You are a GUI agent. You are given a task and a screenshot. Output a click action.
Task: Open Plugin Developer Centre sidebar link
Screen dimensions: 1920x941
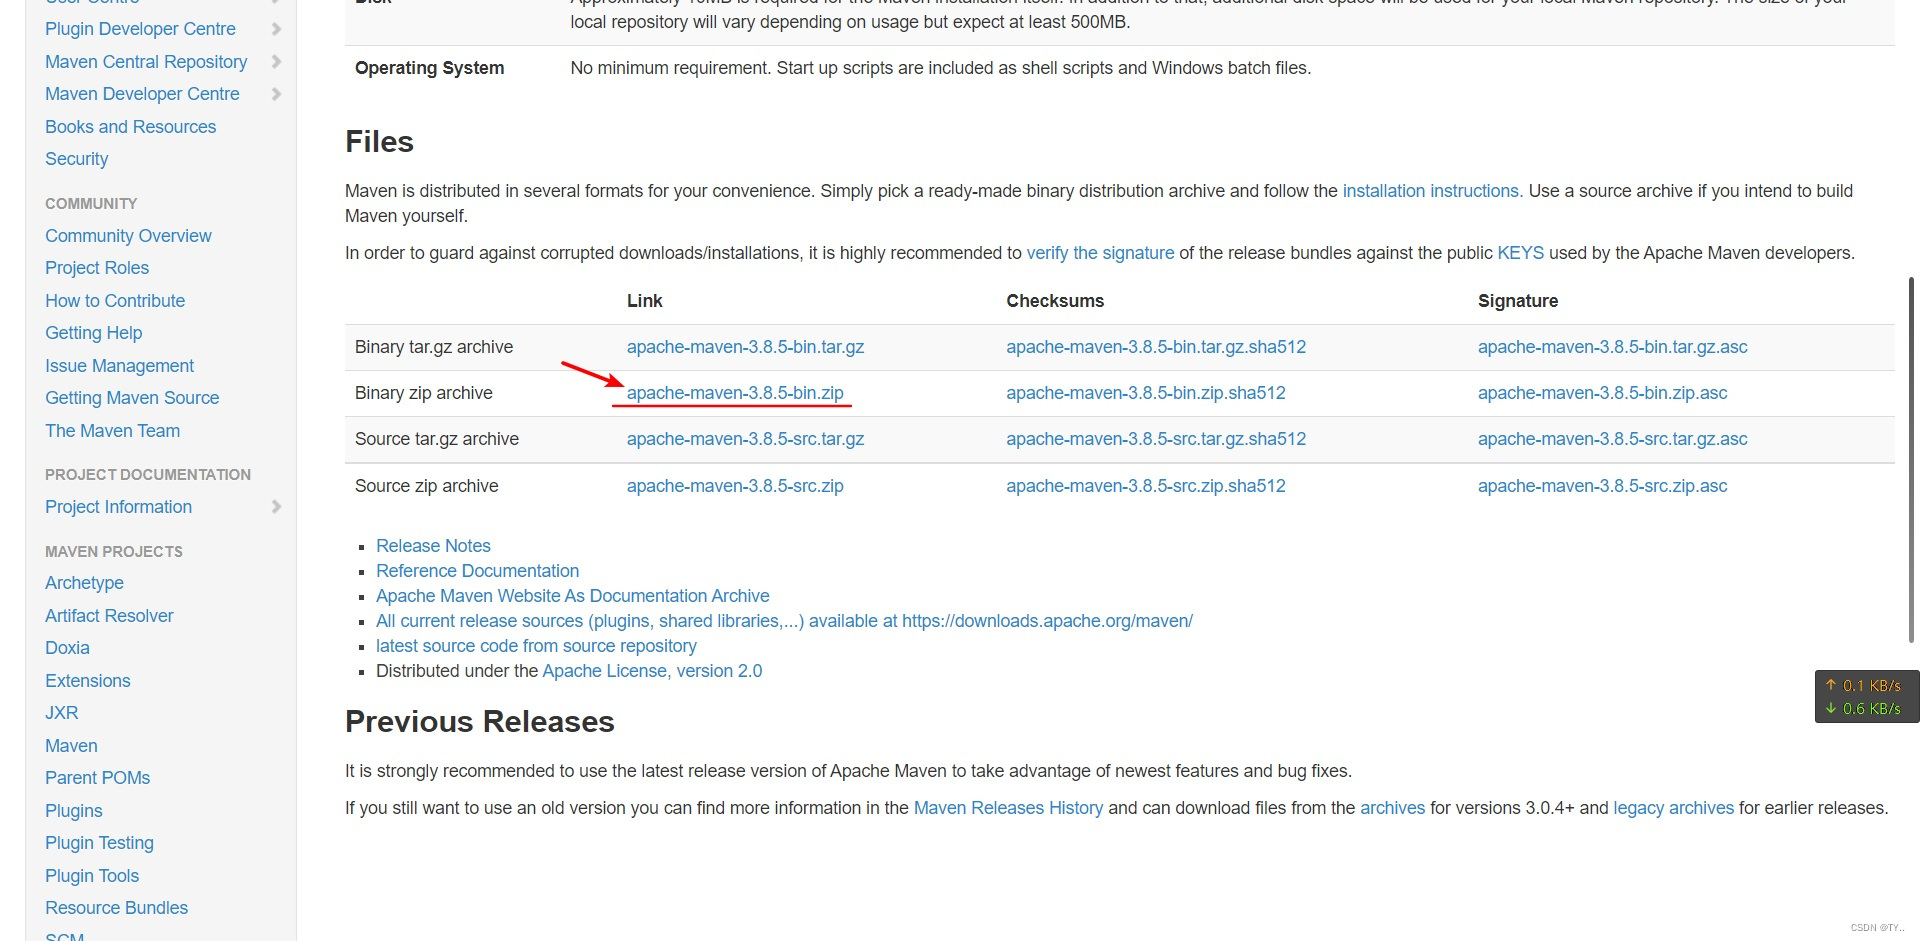click(x=140, y=29)
